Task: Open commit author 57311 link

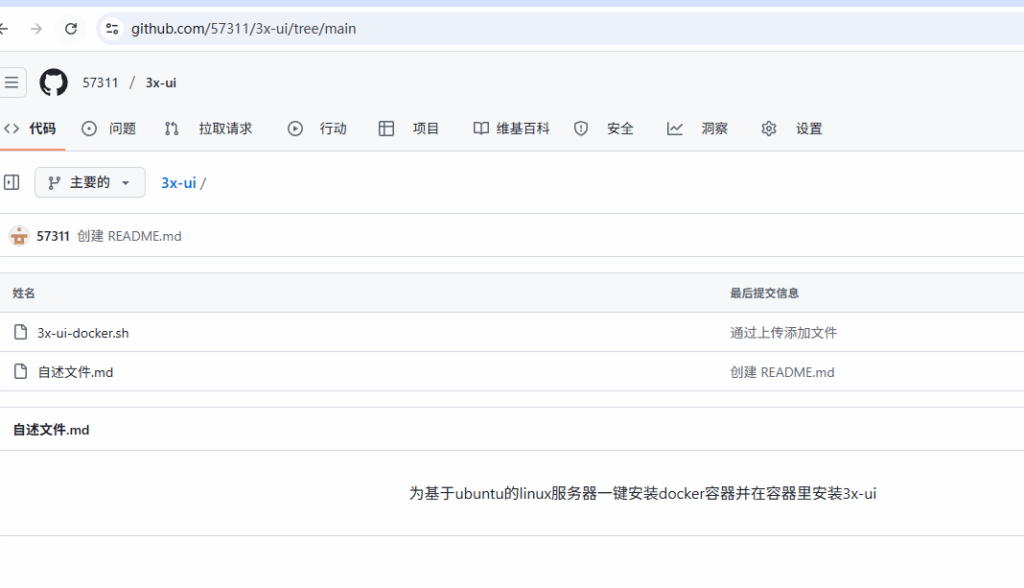Action: pyautogui.click(x=53, y=236)
